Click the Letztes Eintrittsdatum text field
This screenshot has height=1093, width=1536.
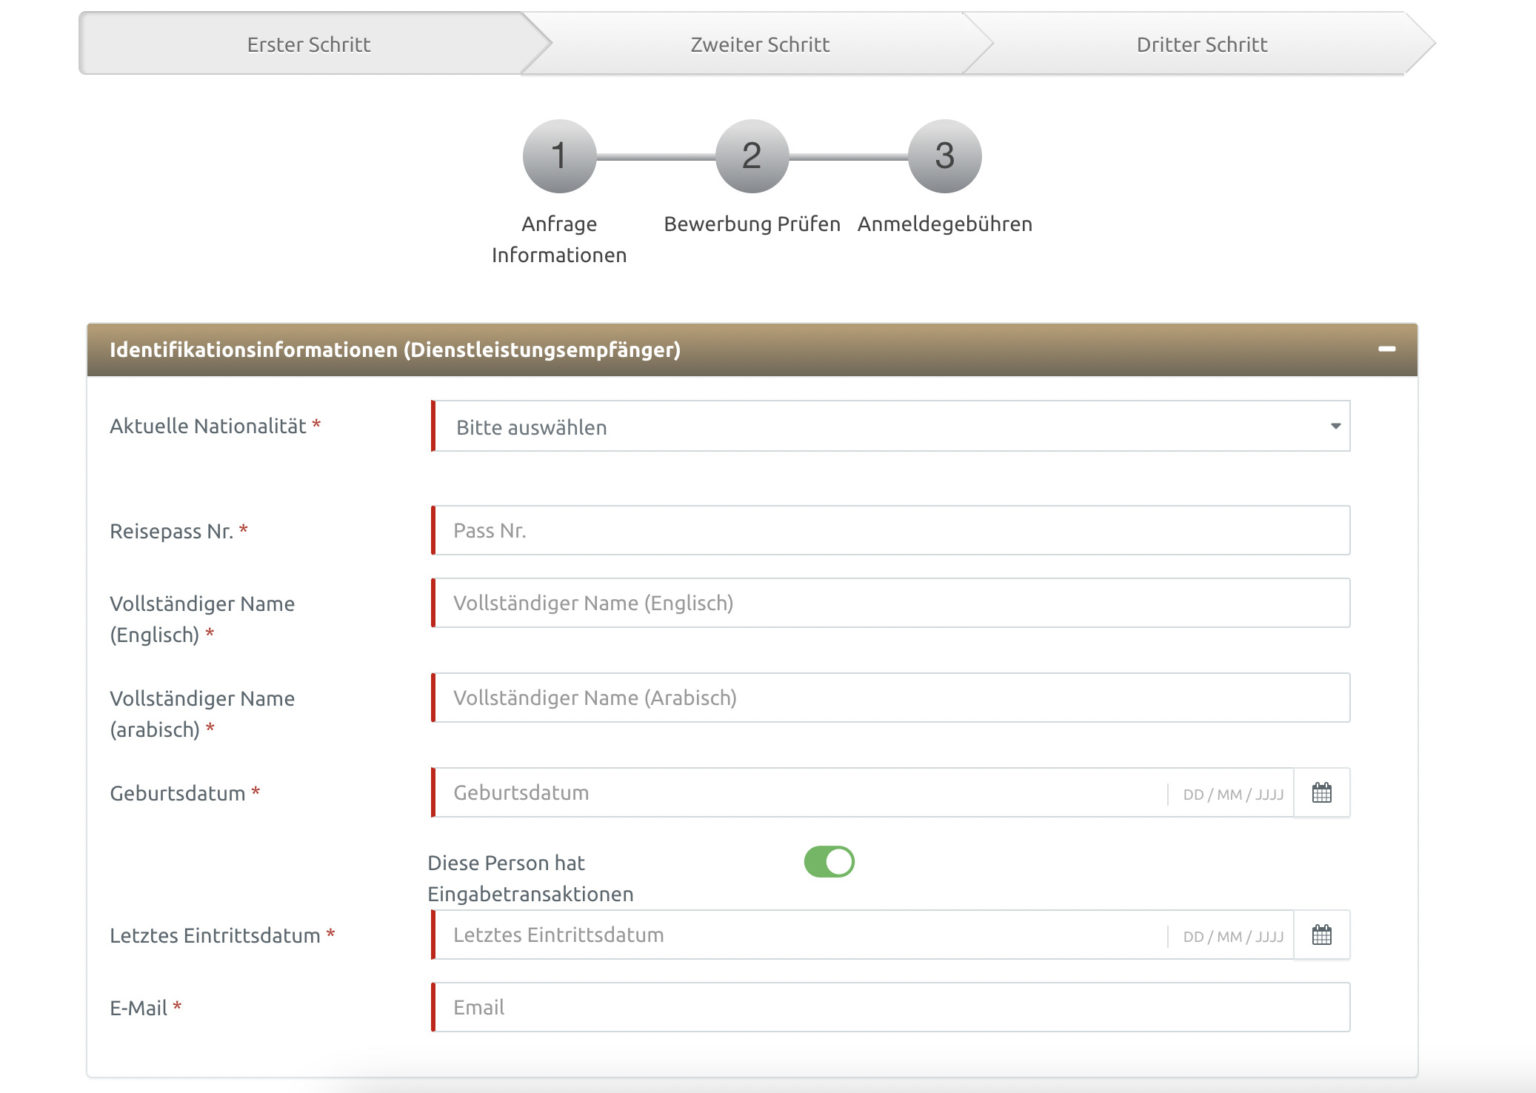[x=800, y=935]
